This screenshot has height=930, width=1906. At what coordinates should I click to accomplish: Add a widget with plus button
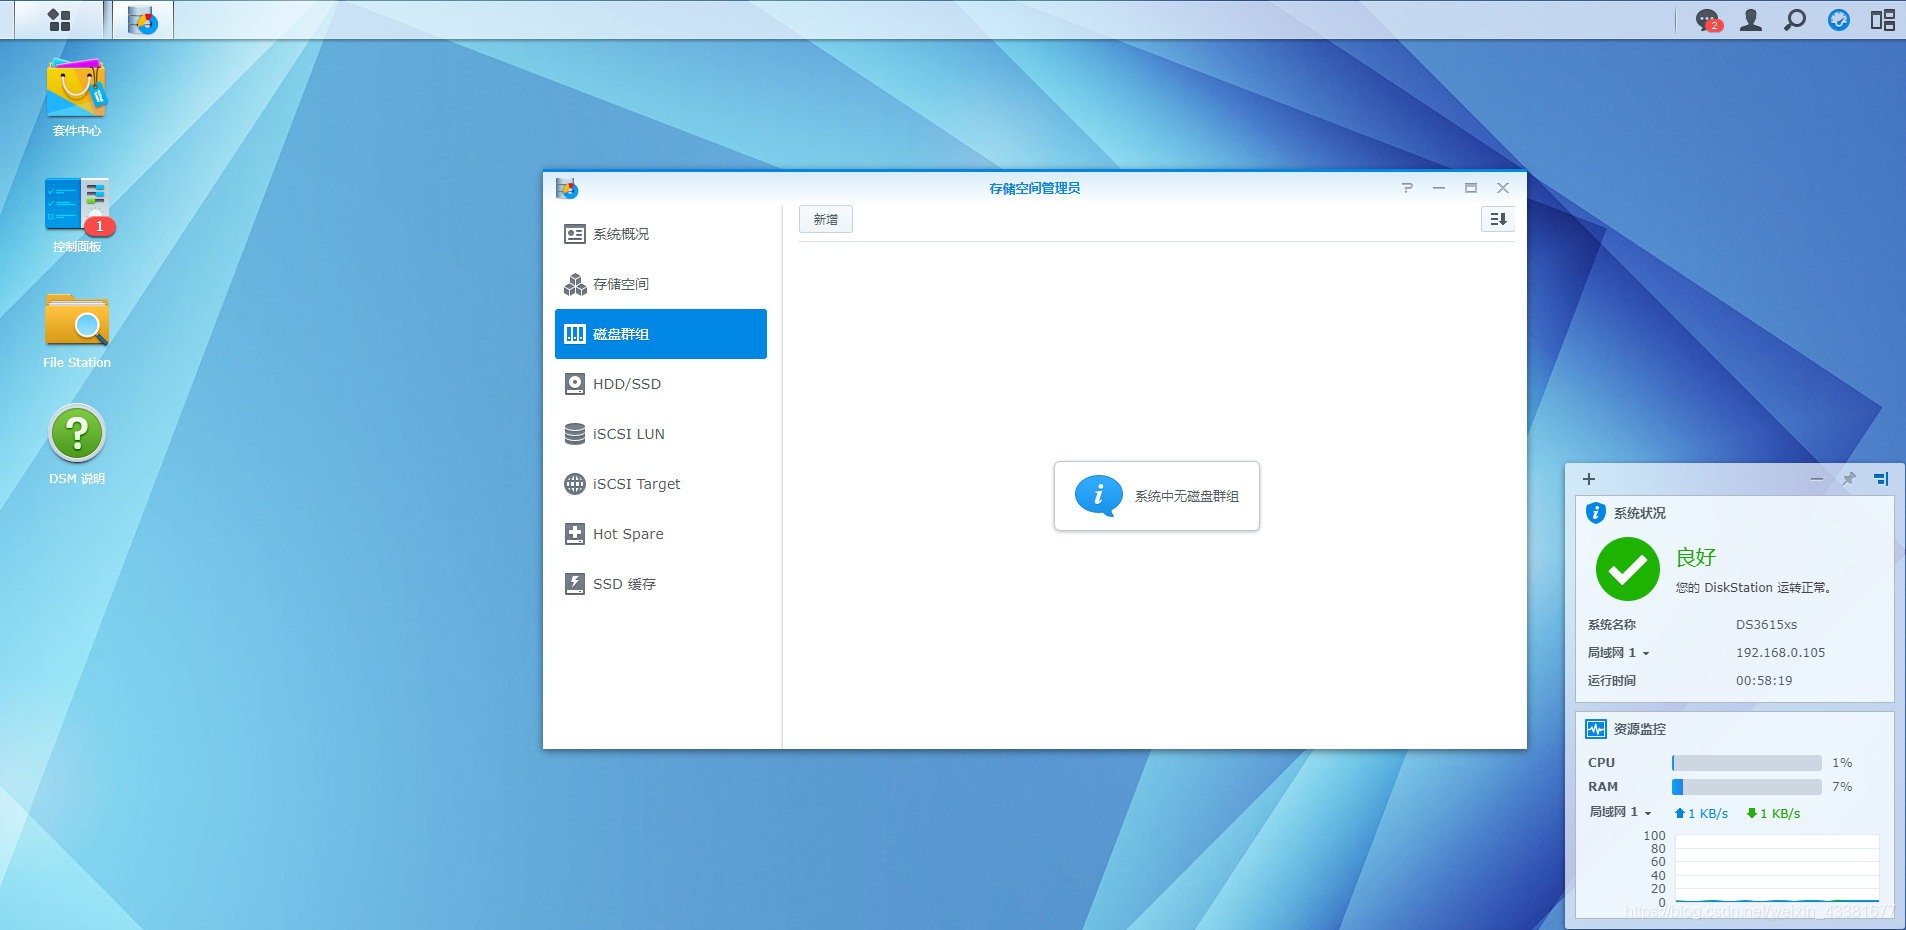coord(1589,479)
